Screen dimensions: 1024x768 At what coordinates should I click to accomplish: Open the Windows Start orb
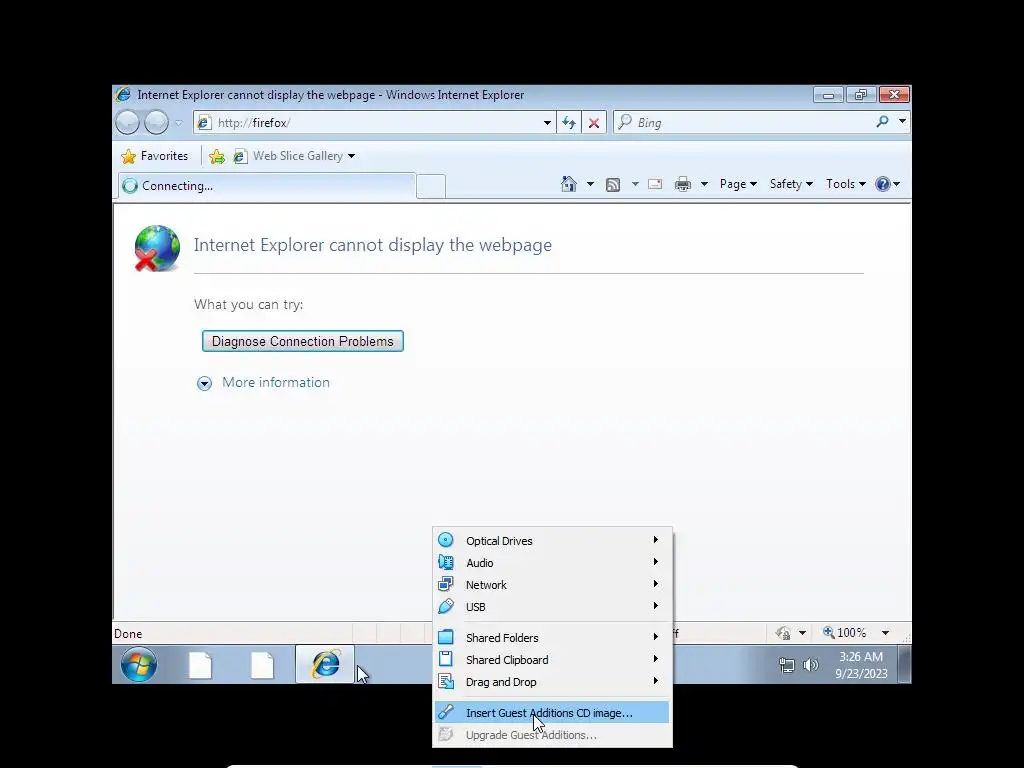click(x=138, y=665)
